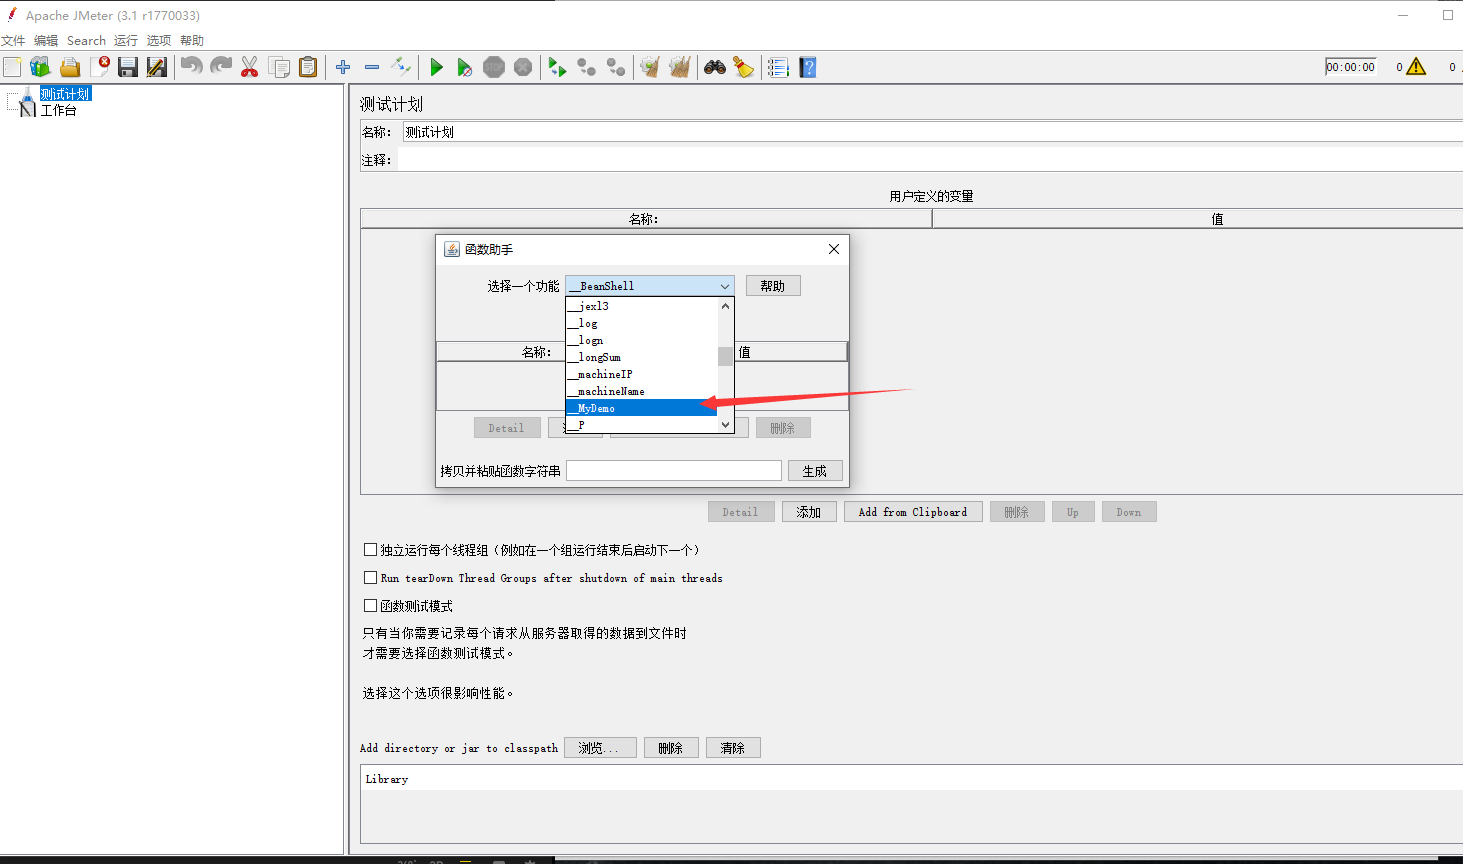
Task: Click the blue Help question mark icon
Action: coord(808,67)
